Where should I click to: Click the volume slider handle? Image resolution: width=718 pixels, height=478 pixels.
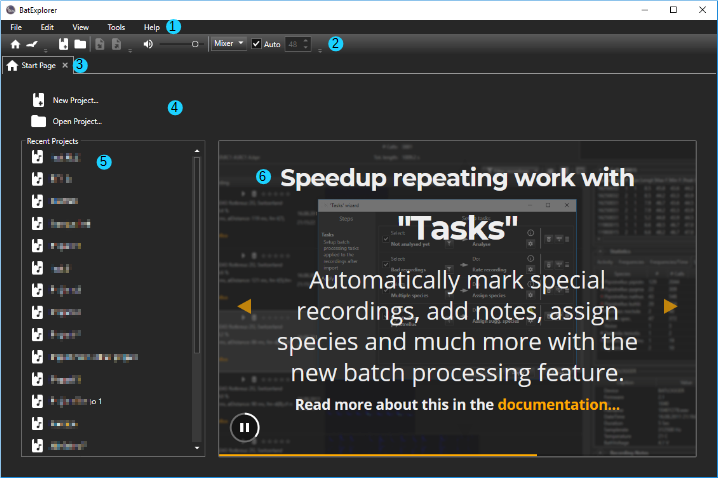[x=195, y=44]
